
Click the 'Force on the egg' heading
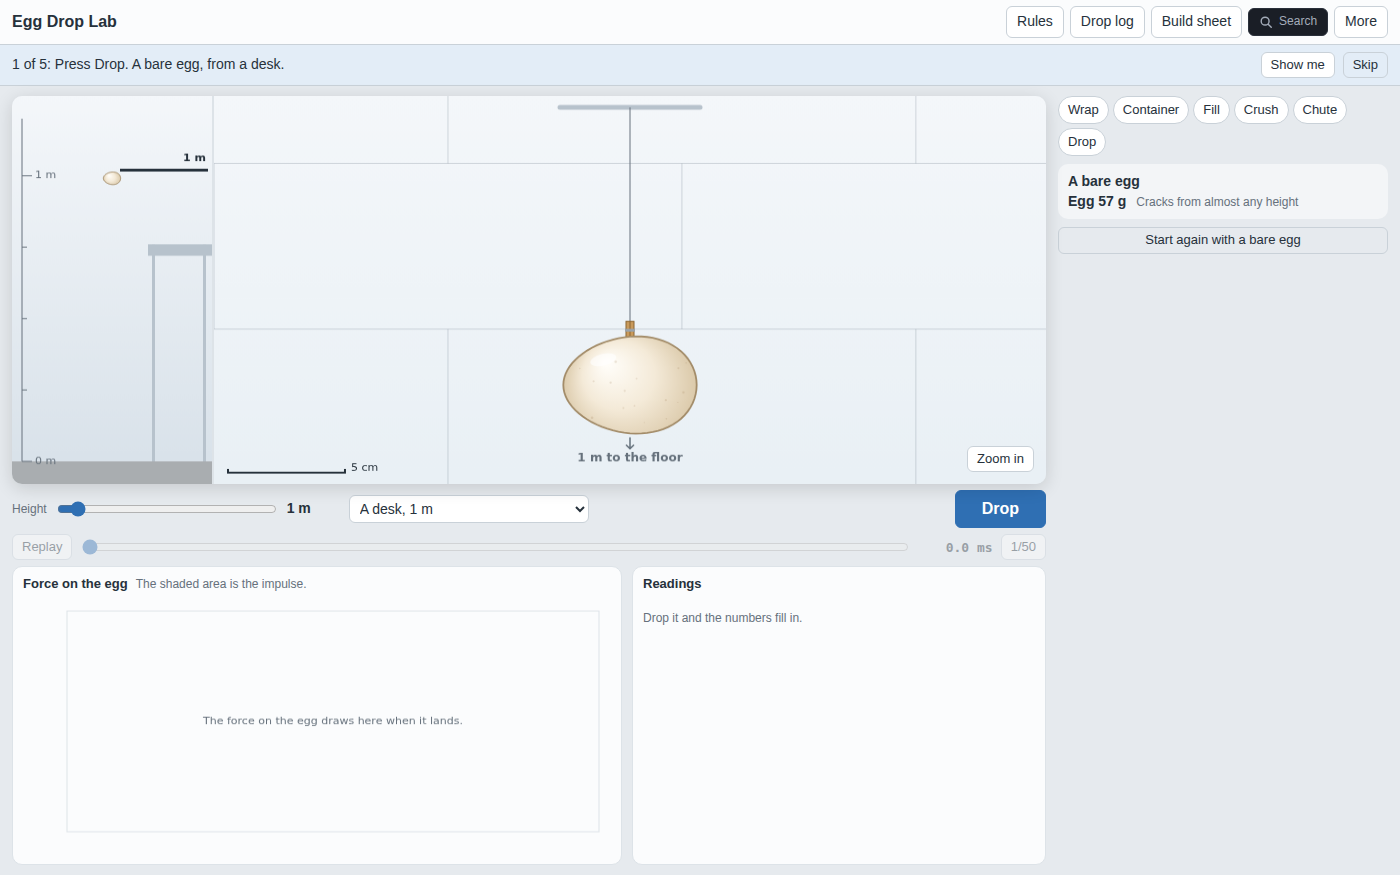pos(75,584)
